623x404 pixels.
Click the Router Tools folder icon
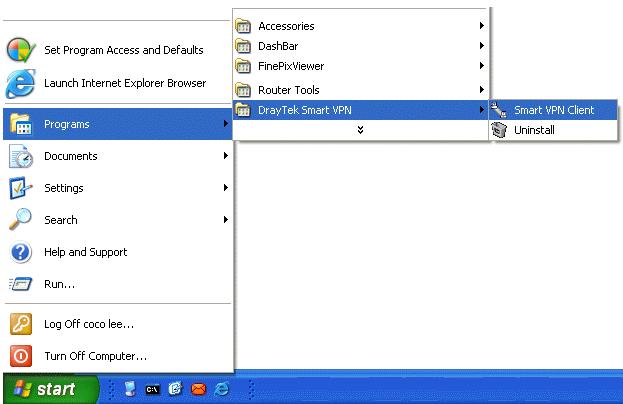click(x=243, y=90)
